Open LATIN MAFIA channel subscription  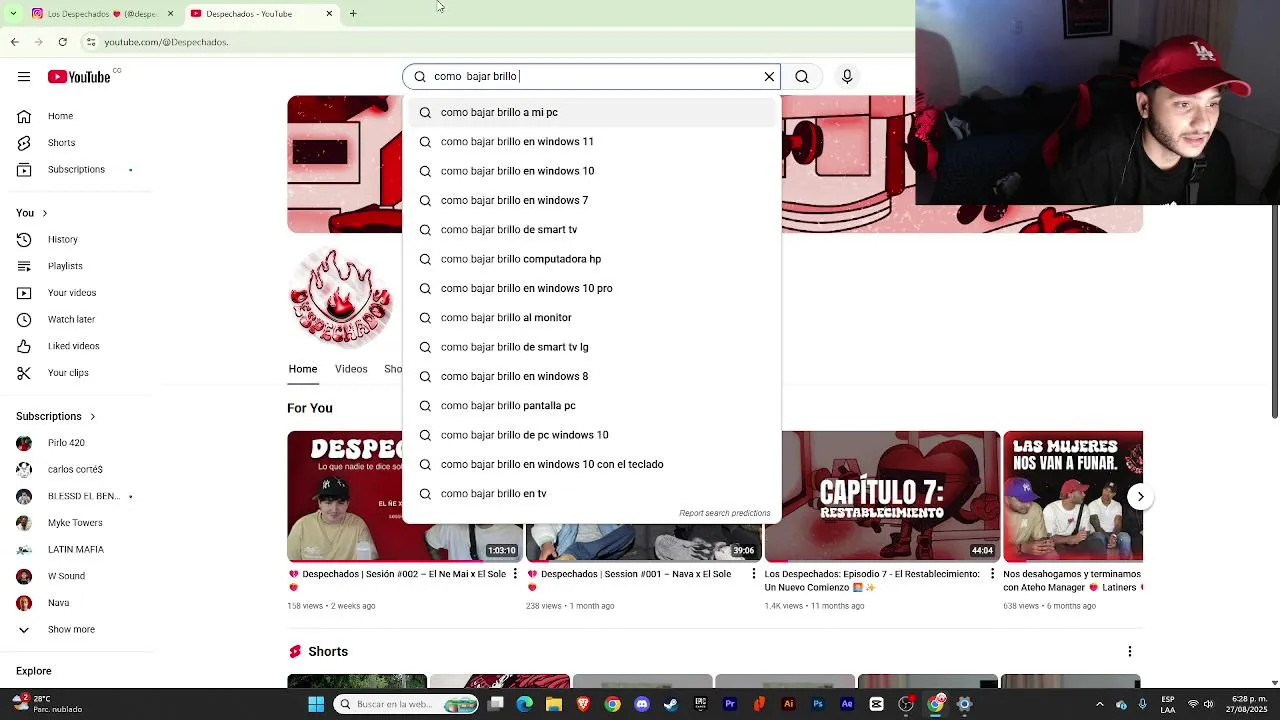pos(76,549)
